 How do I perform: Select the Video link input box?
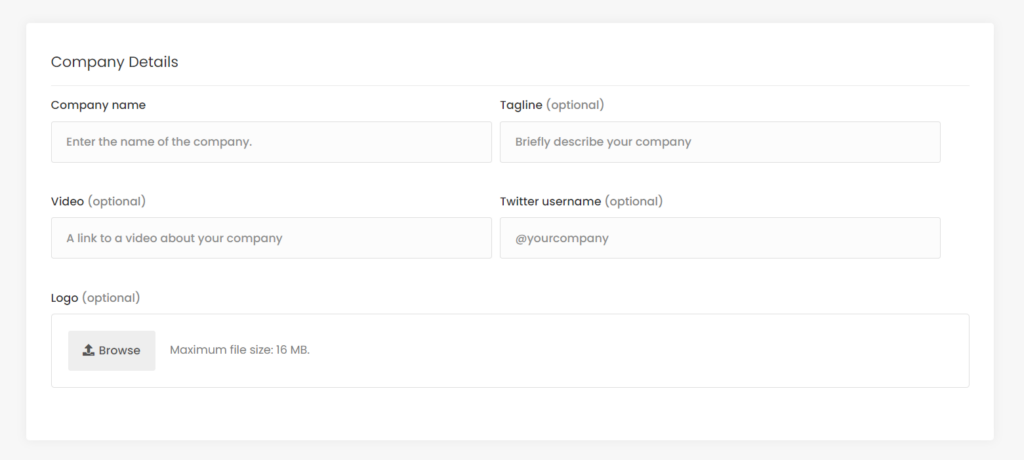click(271, 238)
